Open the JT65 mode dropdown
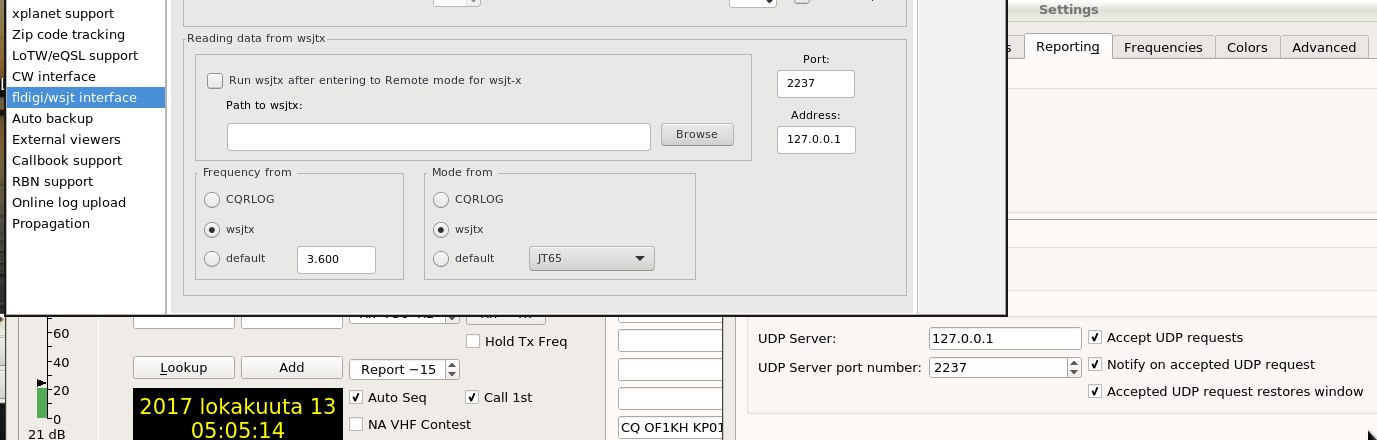 [x=591, y=258]
